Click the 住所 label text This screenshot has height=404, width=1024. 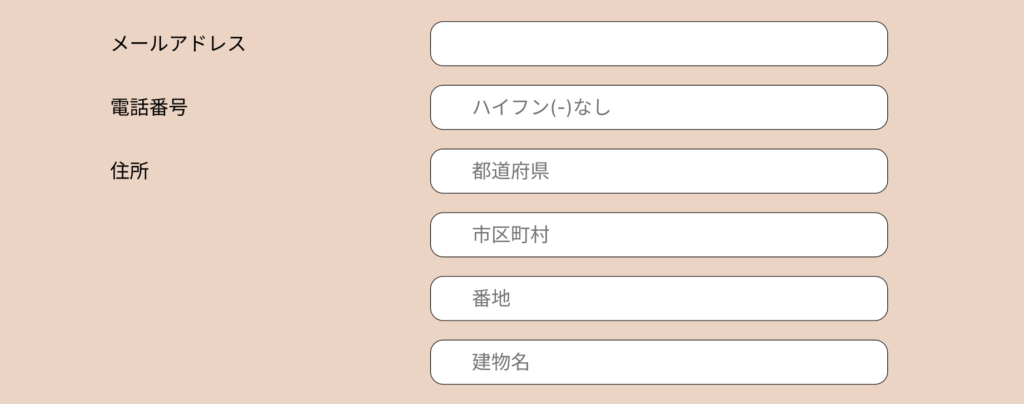point(130,171)
